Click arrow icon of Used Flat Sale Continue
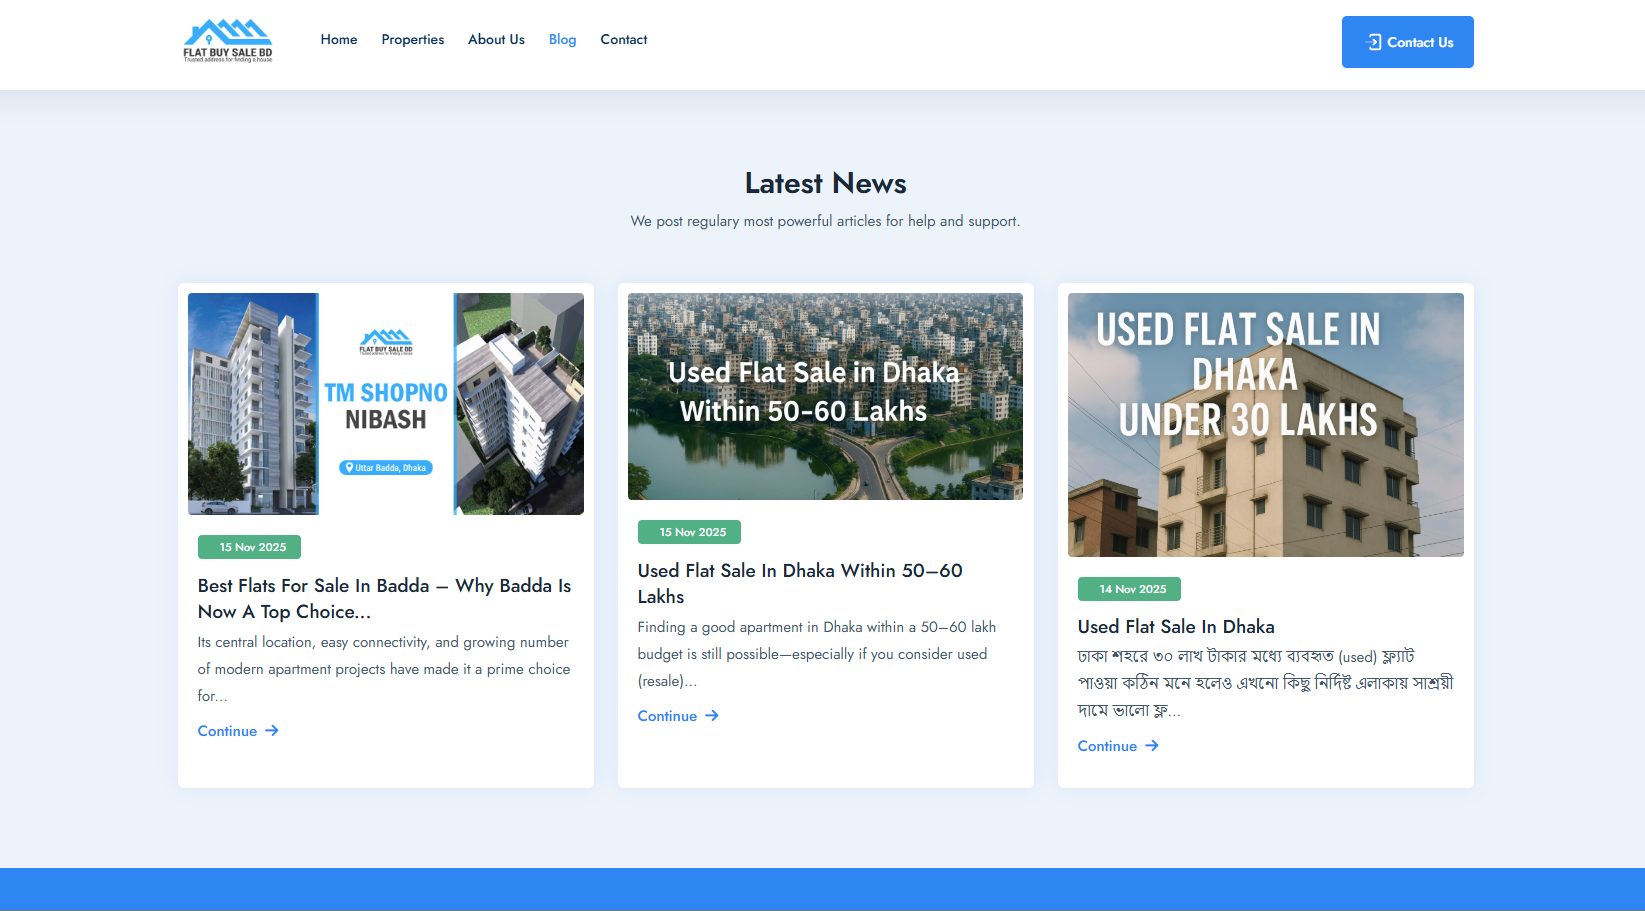 (1152, 746)
